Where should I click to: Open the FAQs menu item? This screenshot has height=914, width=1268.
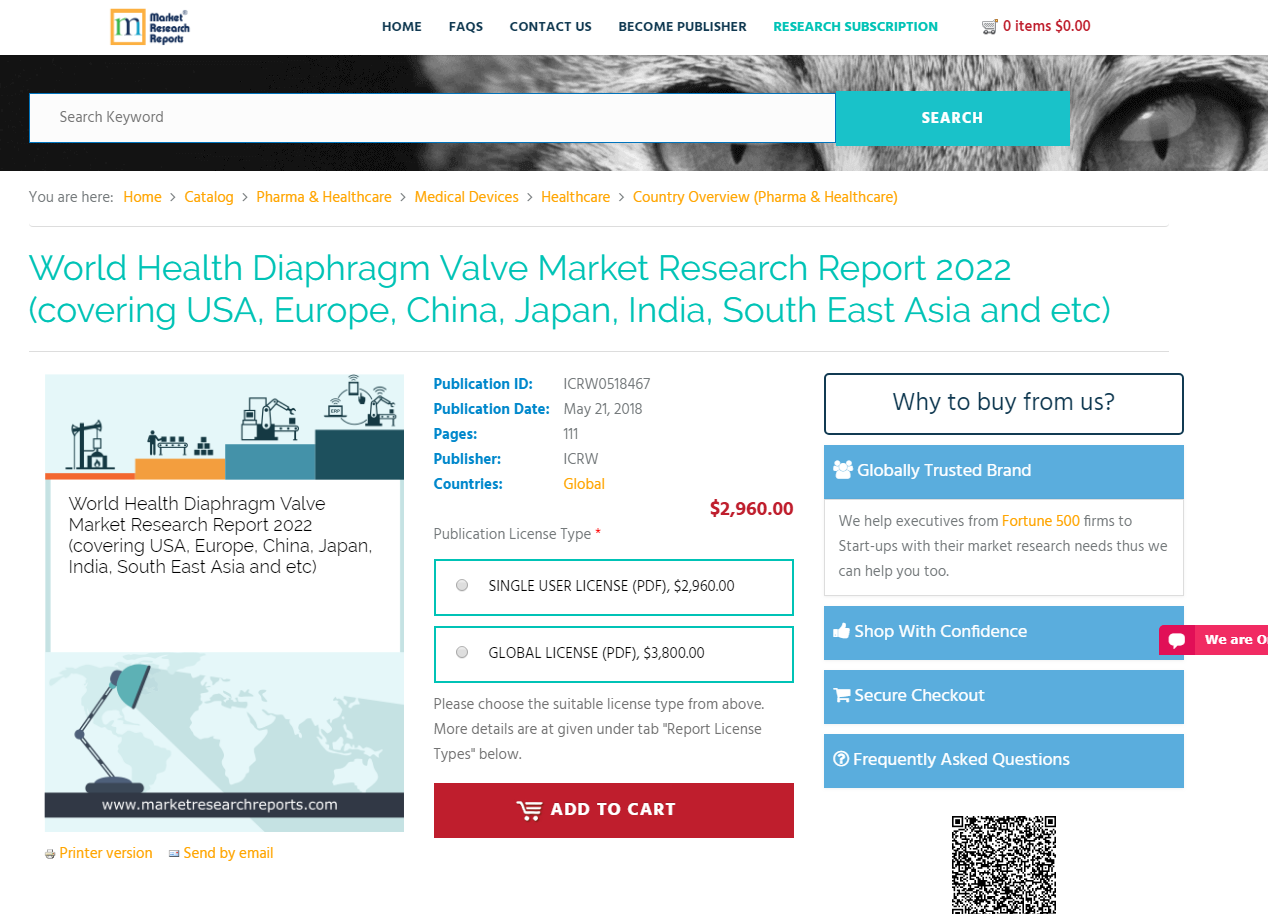coord(465,27)
